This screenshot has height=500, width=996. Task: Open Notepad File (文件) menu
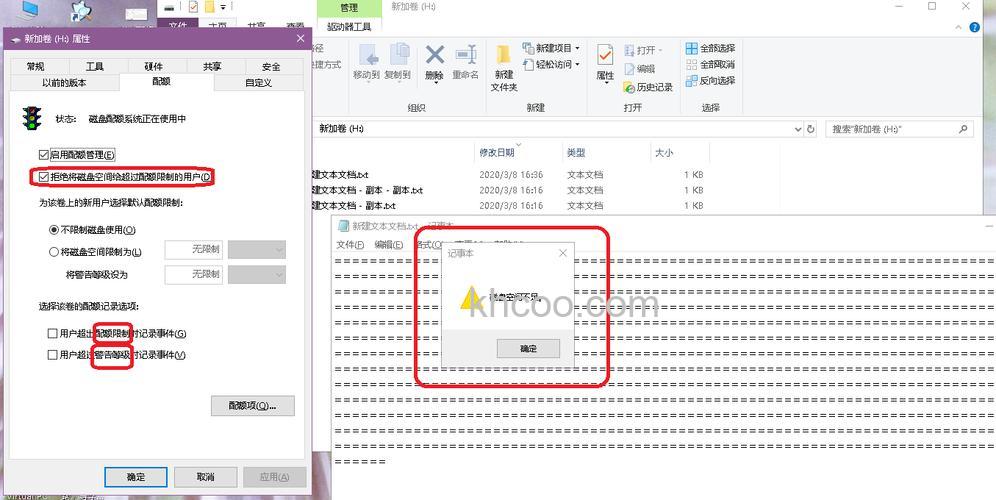point(350,245)
